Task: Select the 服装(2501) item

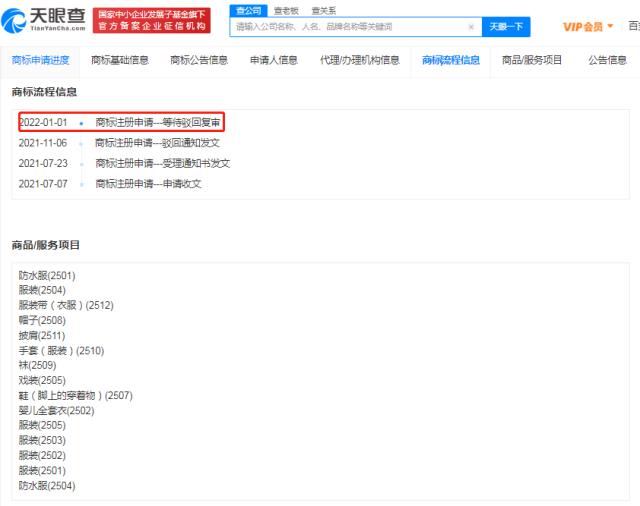Action: coord(42,470)
